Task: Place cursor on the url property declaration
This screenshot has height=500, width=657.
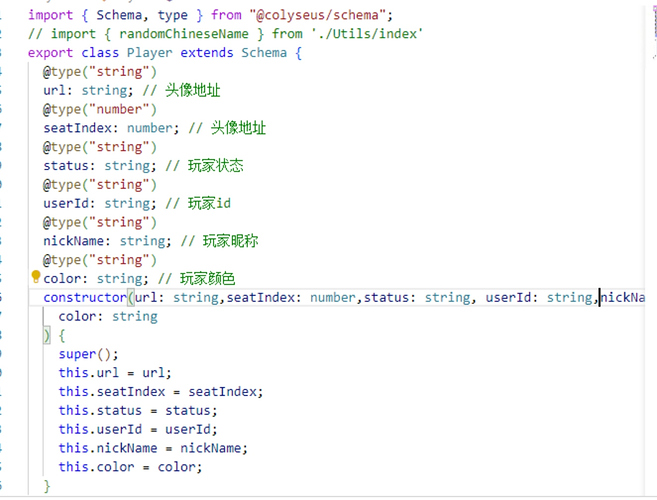Action: [x=55, y=90]
